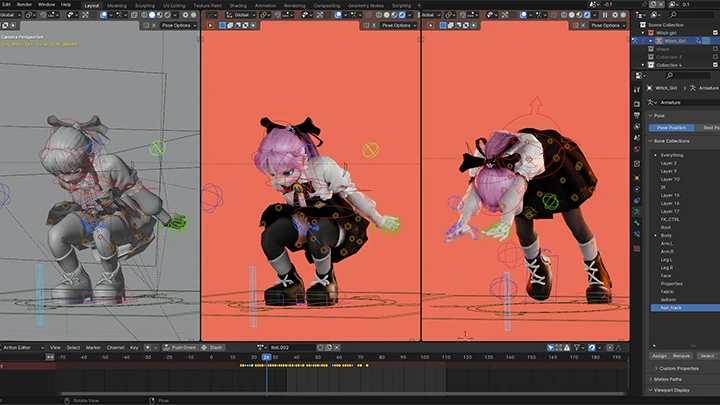The image size is (720, 405).
Task: Select solid shading in left viewport header
Action: coord(152,15)
